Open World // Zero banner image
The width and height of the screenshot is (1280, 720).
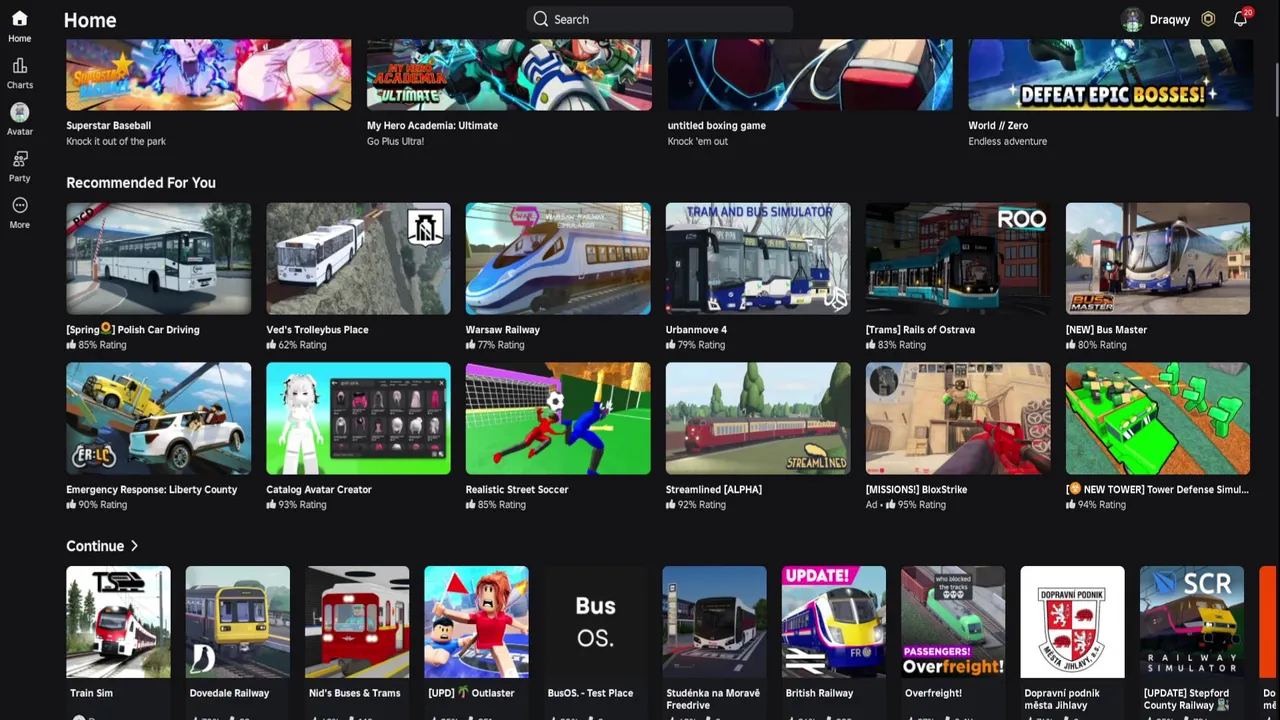coord(1110,75)
